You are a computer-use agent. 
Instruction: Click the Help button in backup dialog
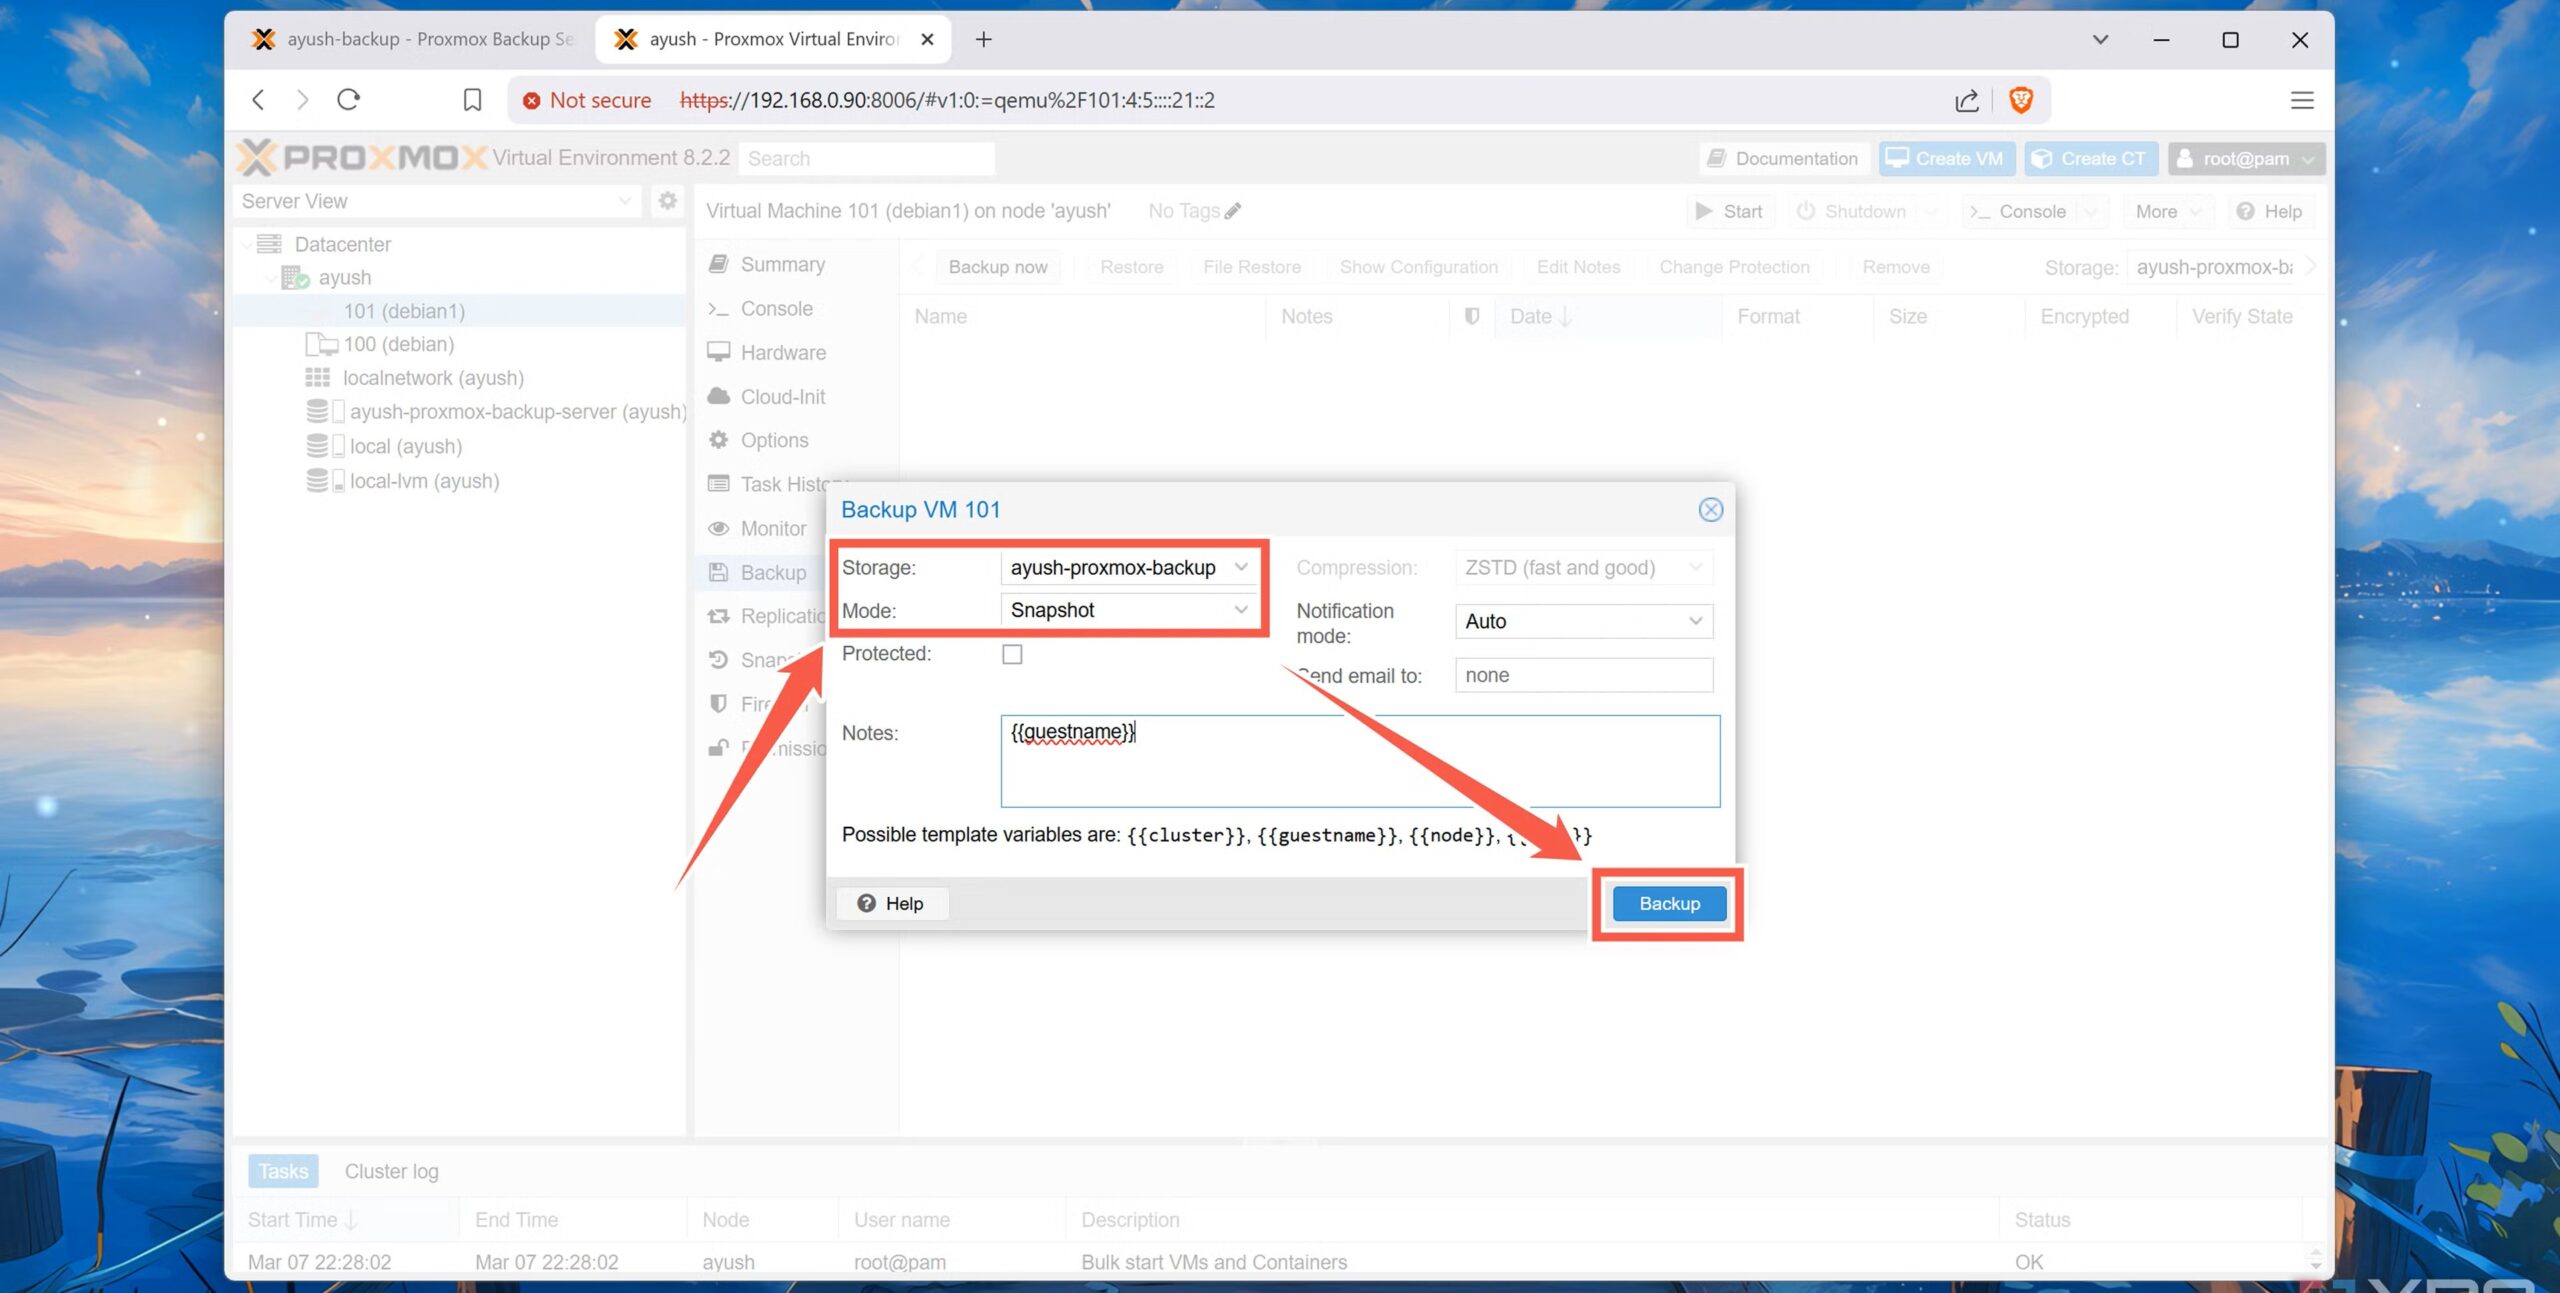(890, 903)
